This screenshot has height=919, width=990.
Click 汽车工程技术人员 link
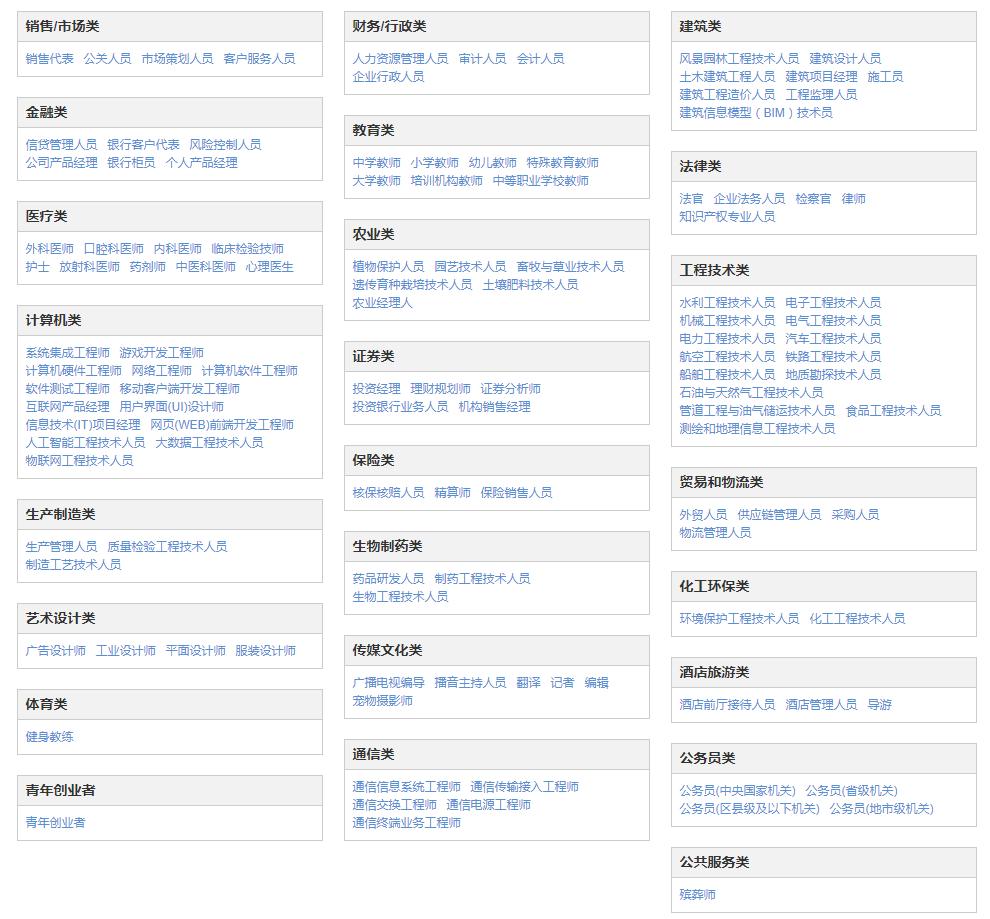(x=833, y=339)
